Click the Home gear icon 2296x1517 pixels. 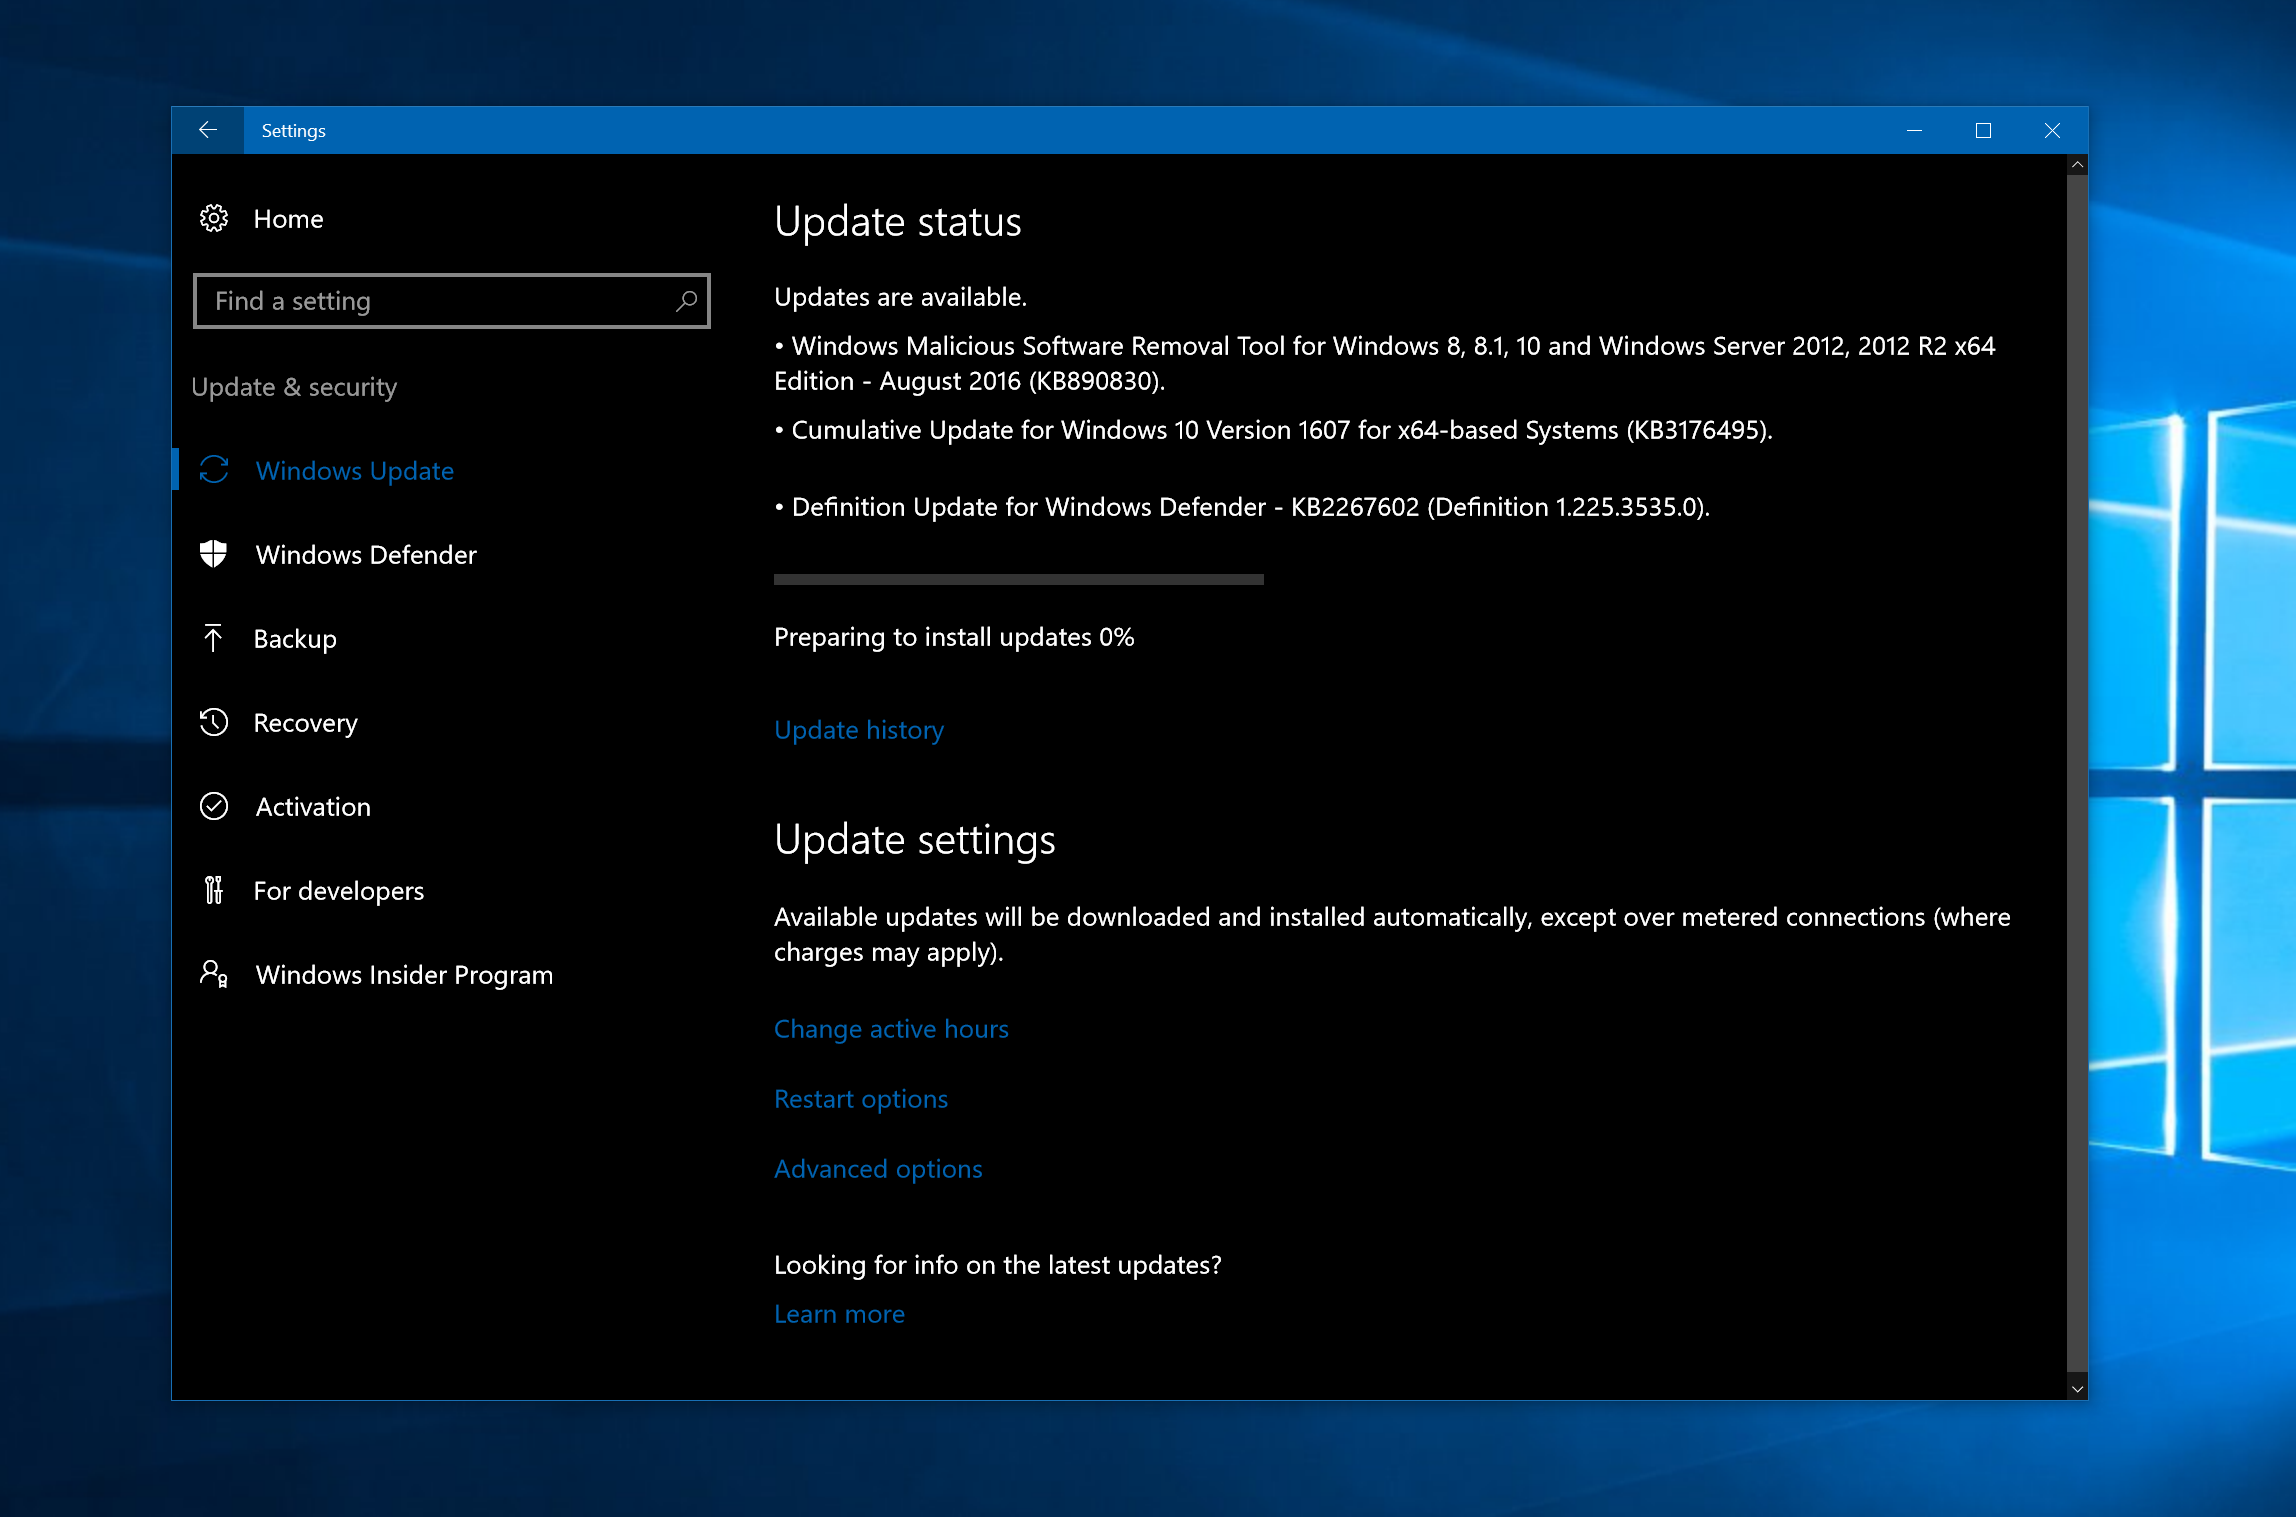point(214,218)
